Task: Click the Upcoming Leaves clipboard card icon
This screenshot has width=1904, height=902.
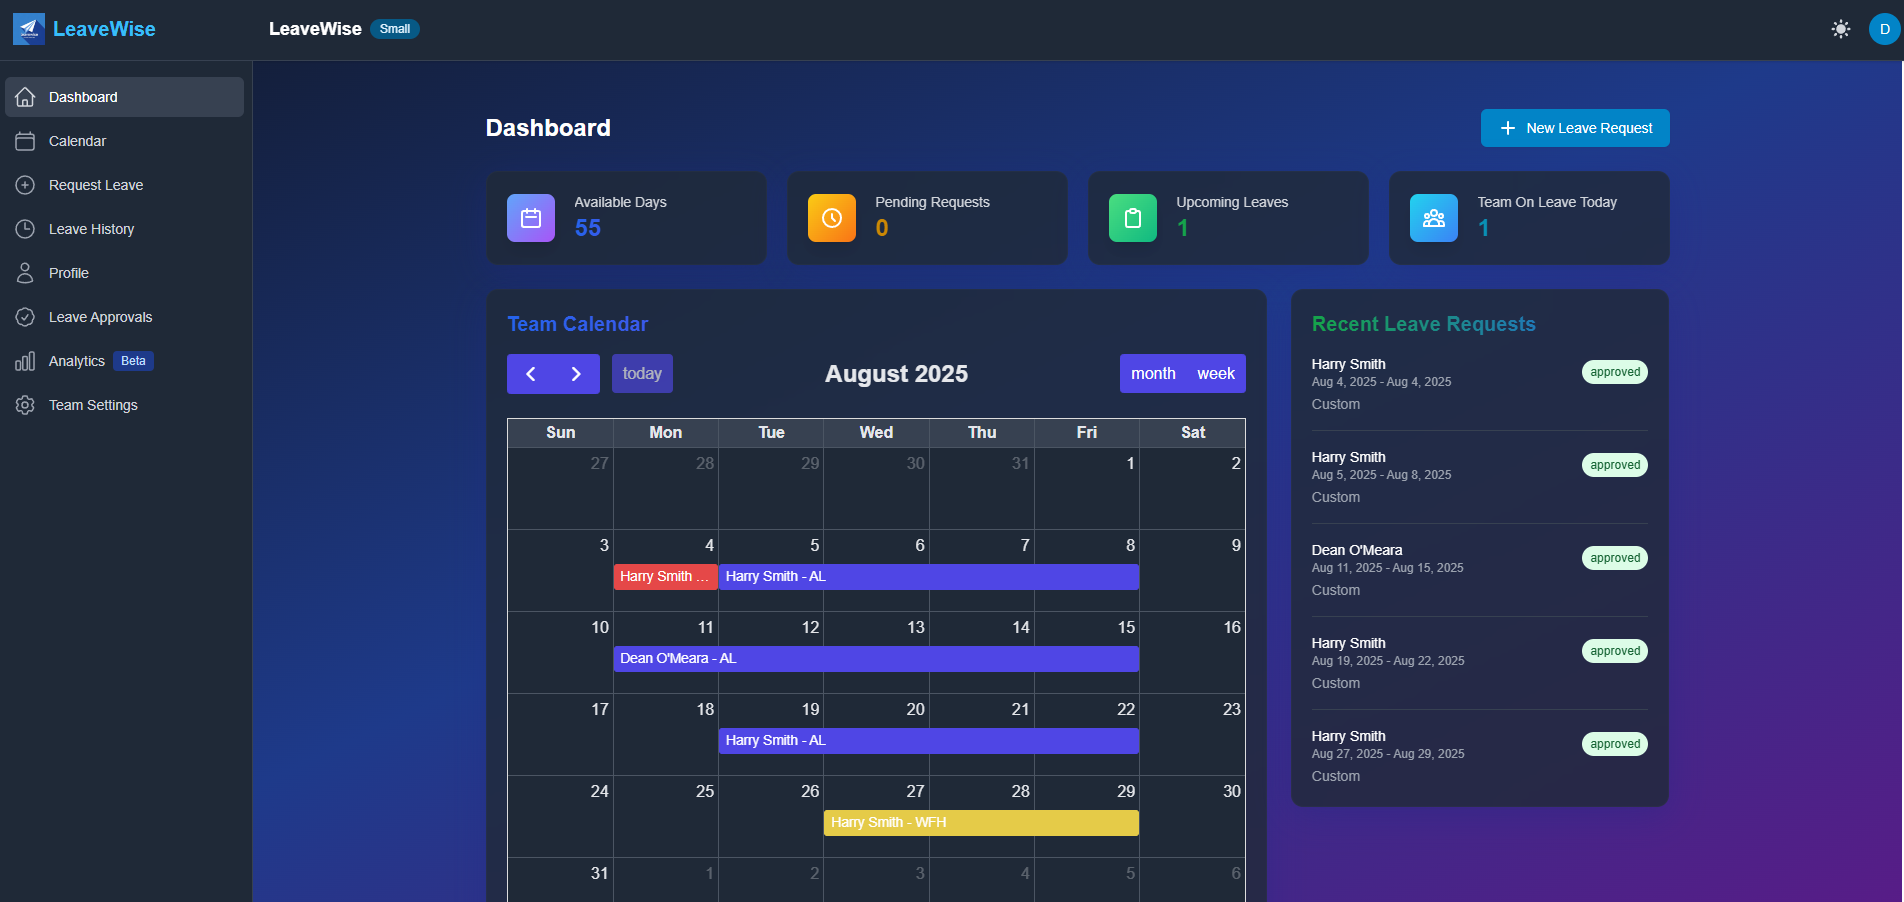Action: tap(1133, 218)
